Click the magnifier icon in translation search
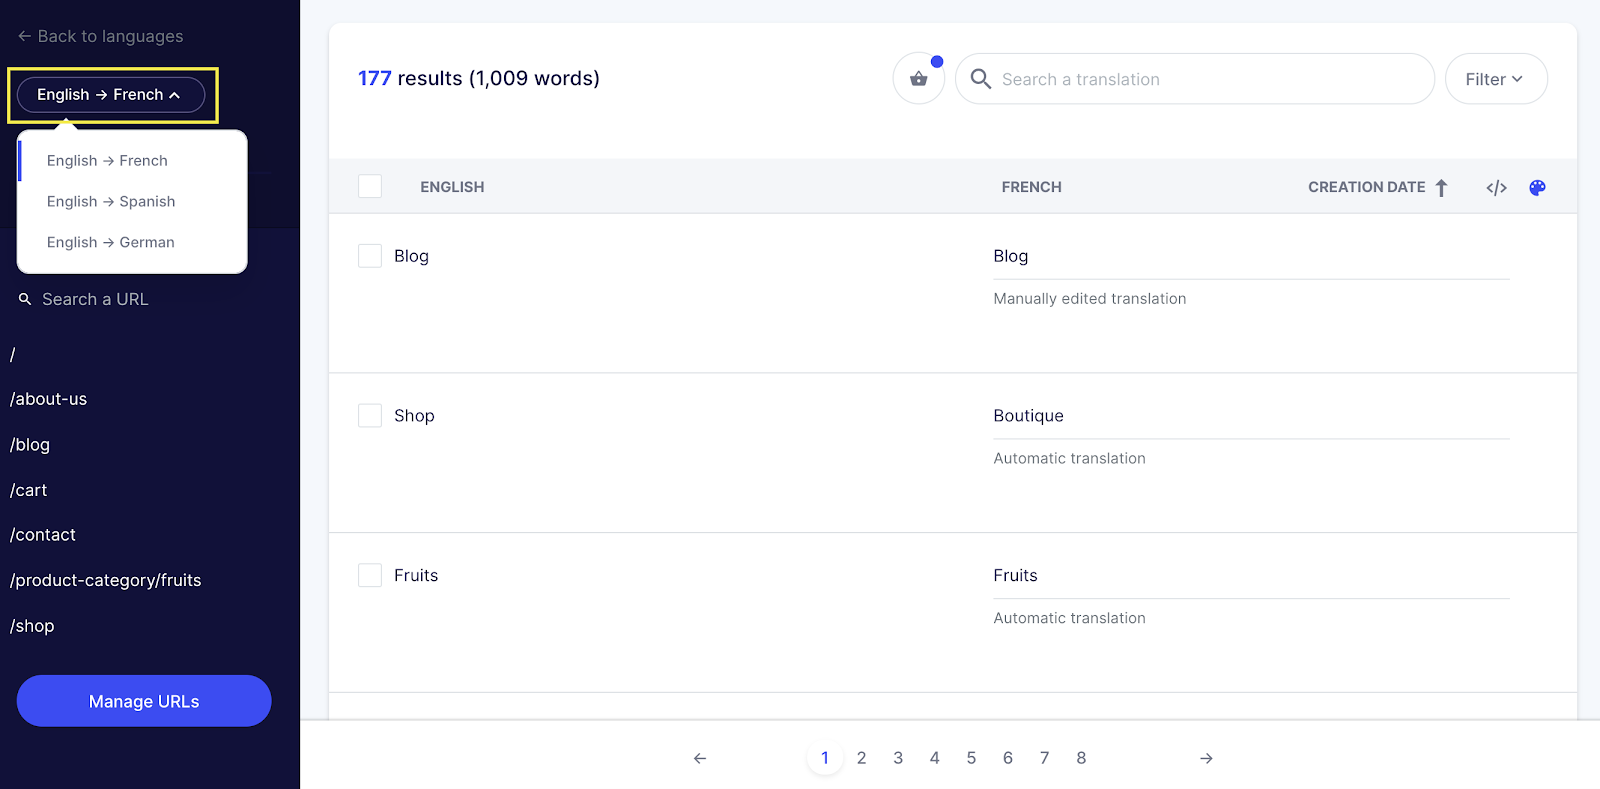This screenshot has height=789, width=1600. coord(981,79)
